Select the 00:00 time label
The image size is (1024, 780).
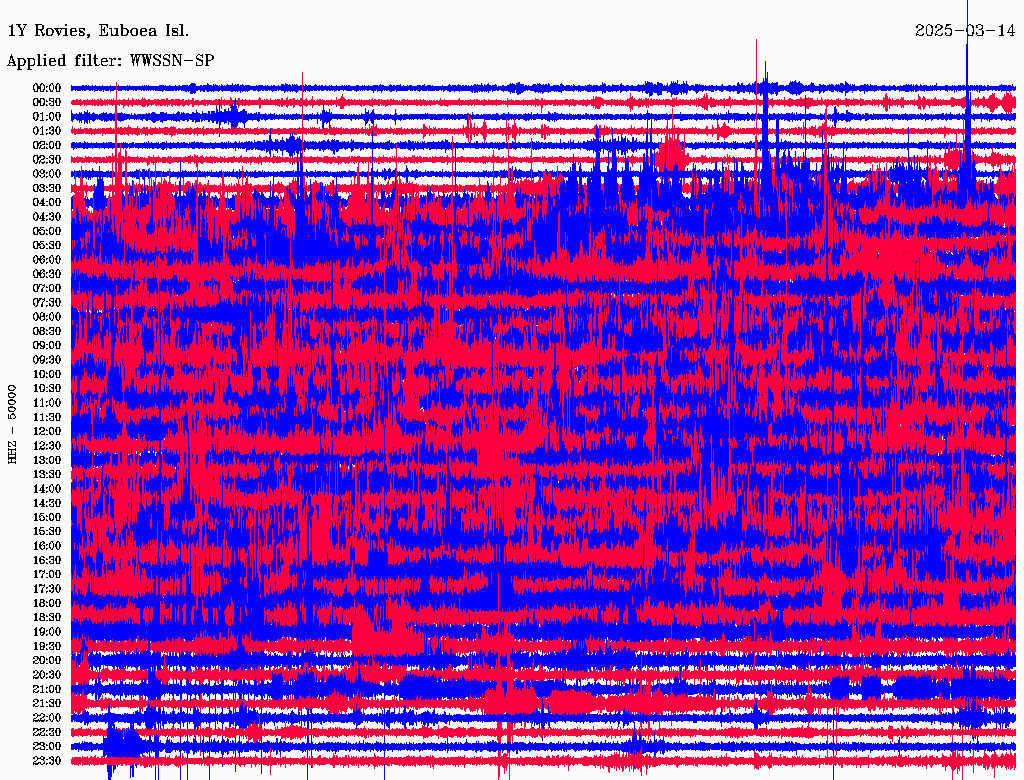click(46, 88)
